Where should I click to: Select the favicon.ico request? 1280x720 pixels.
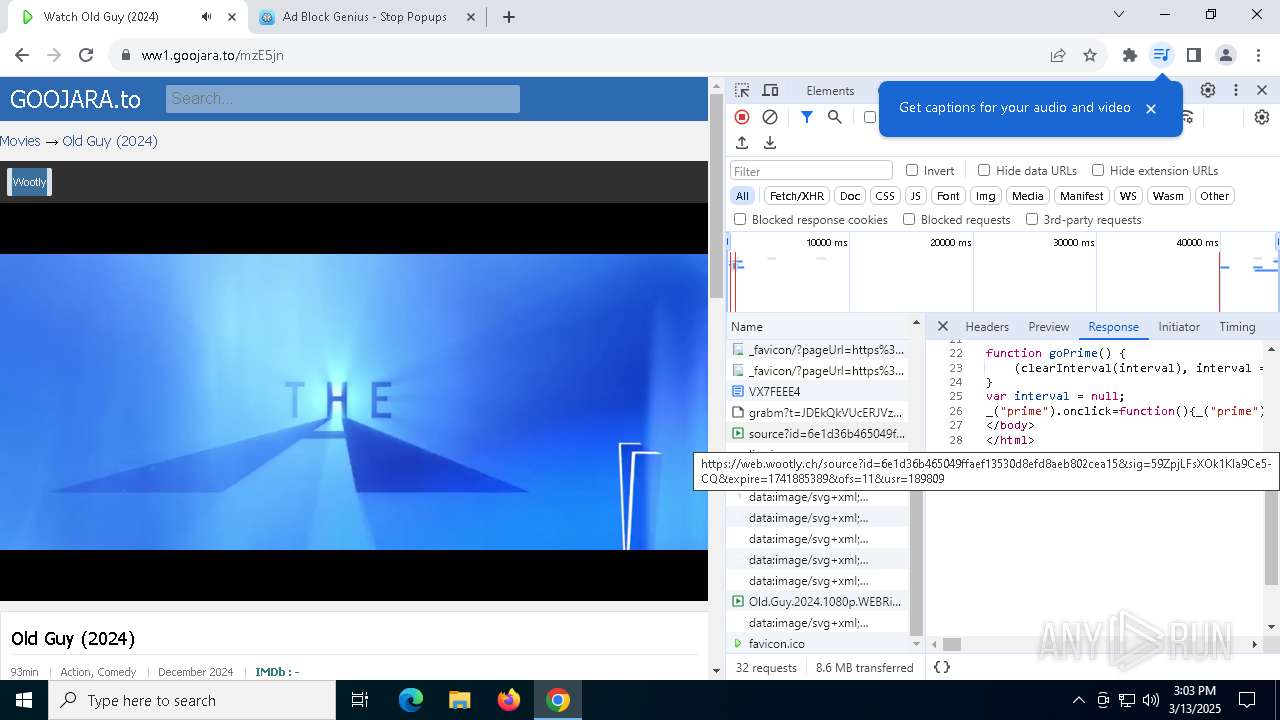pyautogui.click(x=818, y=643)
